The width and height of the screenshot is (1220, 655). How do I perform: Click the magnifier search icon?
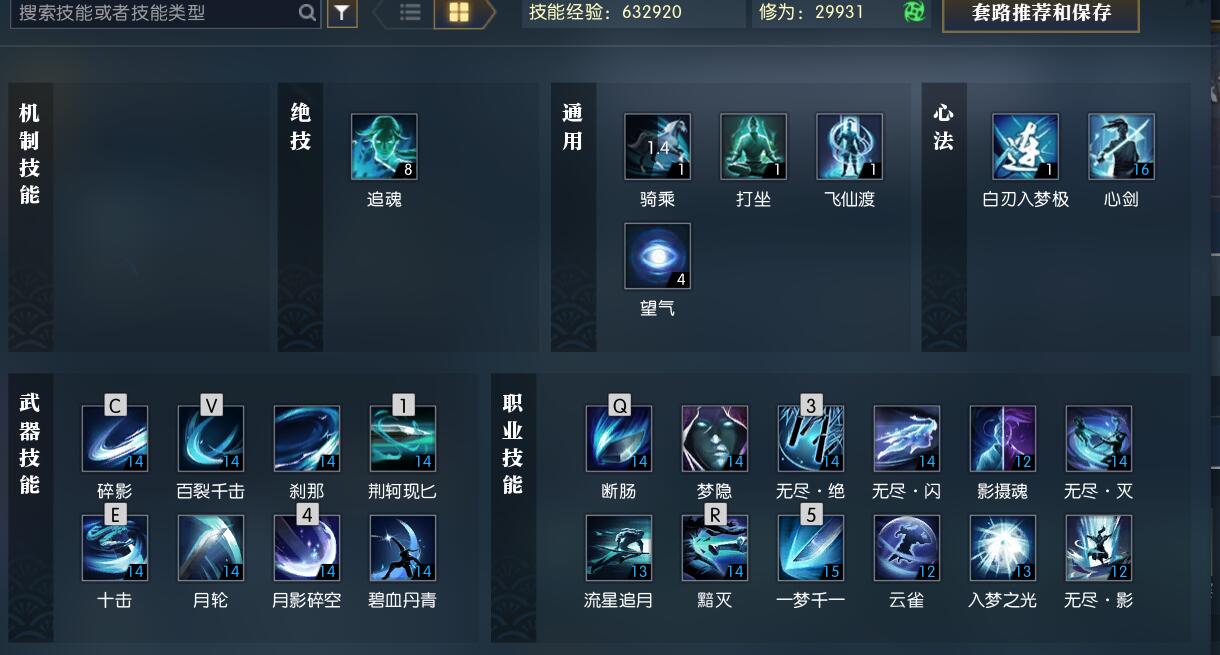click(307, 13)
